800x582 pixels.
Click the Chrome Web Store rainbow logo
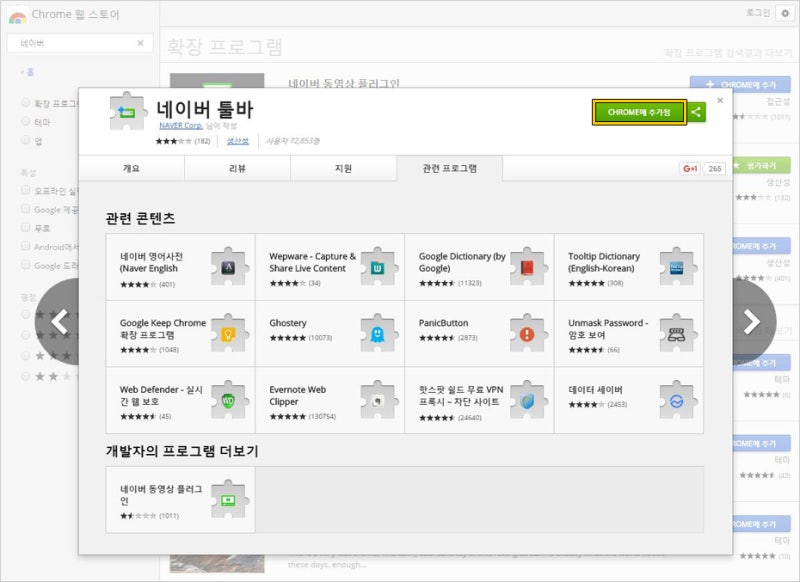point(17,17)
